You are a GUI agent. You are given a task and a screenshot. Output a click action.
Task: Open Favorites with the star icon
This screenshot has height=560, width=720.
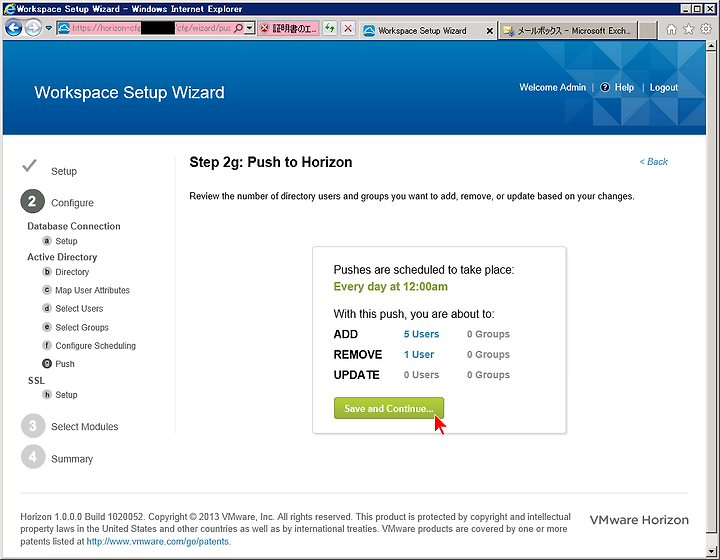point(689,29)
